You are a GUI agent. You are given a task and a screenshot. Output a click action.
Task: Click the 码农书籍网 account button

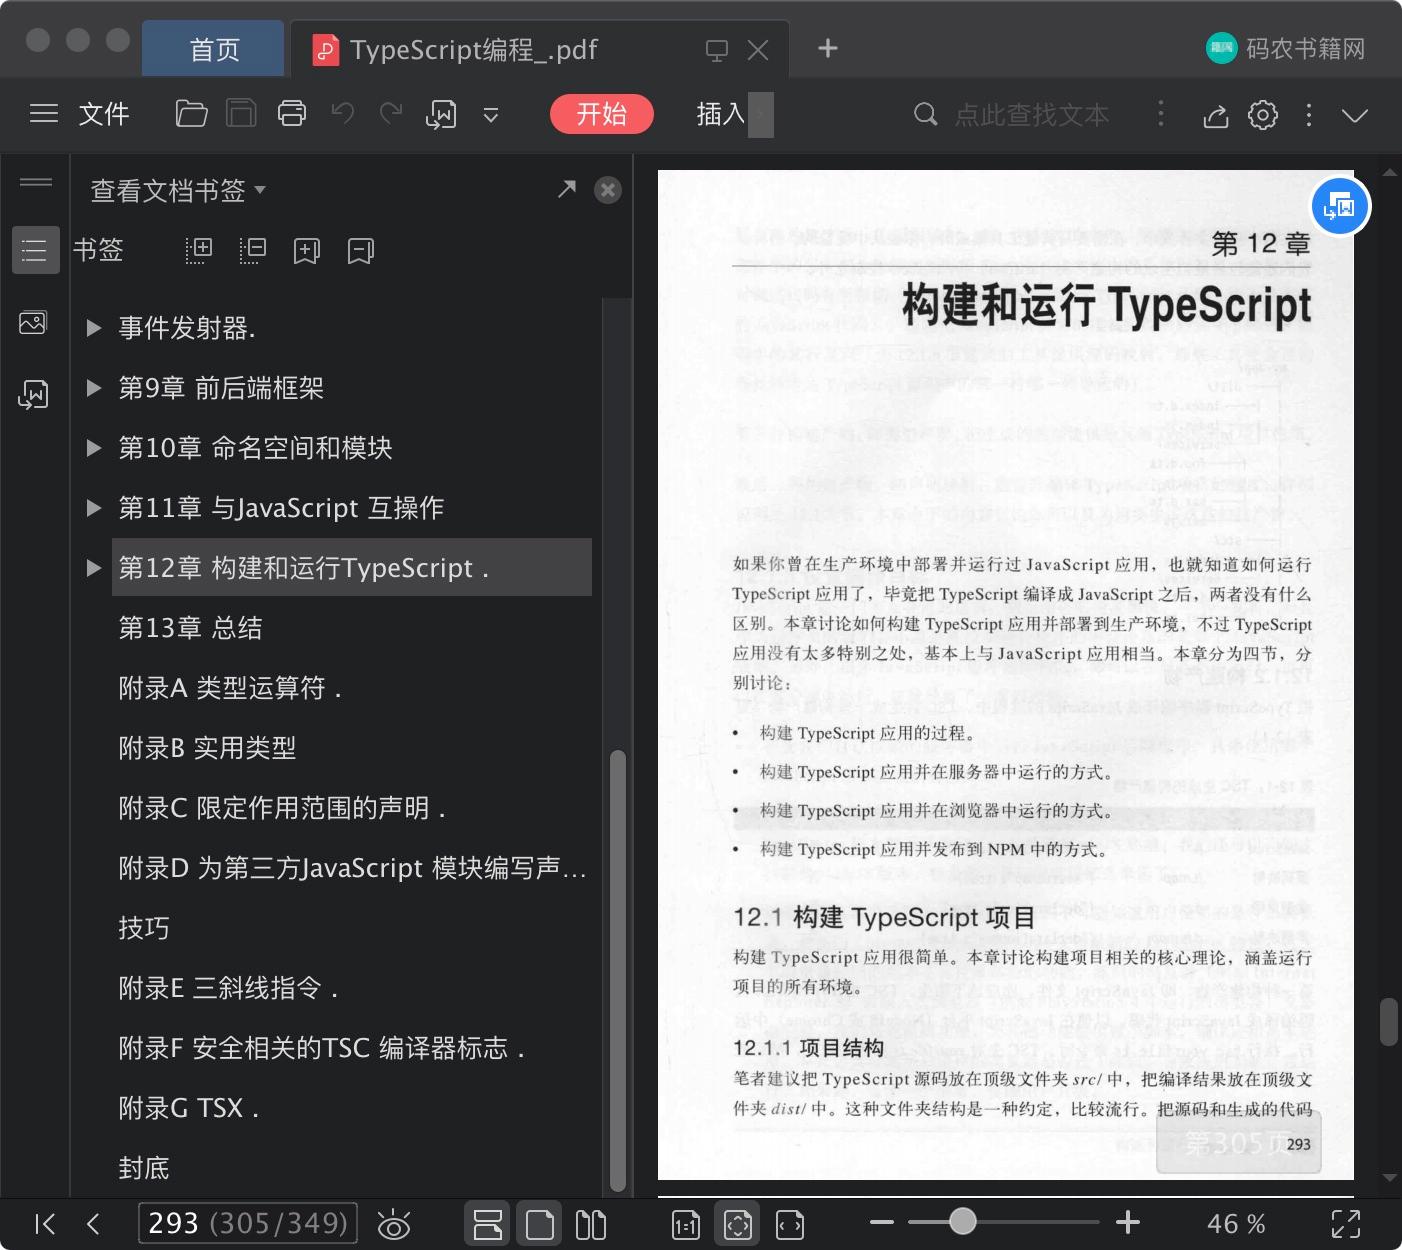[x=1286, y=48]
